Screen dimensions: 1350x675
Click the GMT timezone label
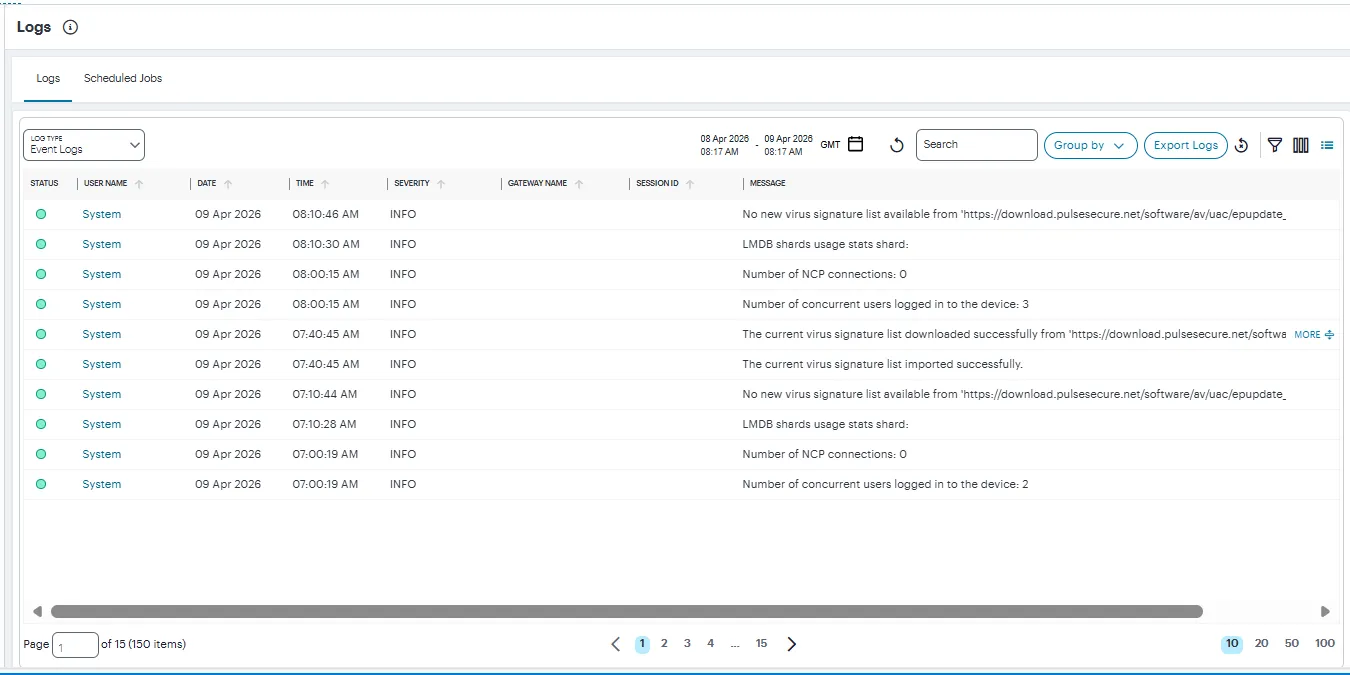830,145
